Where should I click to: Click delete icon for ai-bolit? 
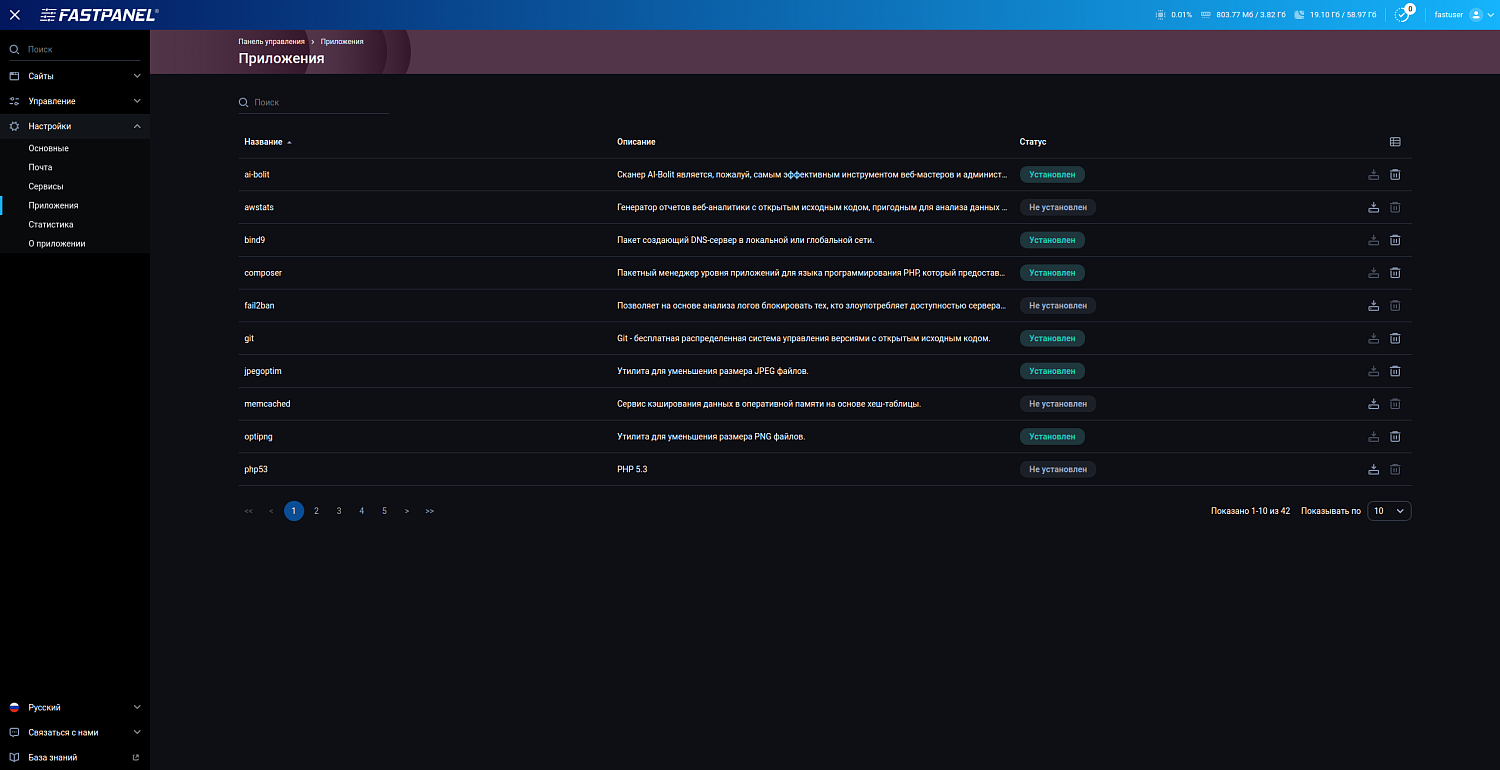[x=1395, y=174]
